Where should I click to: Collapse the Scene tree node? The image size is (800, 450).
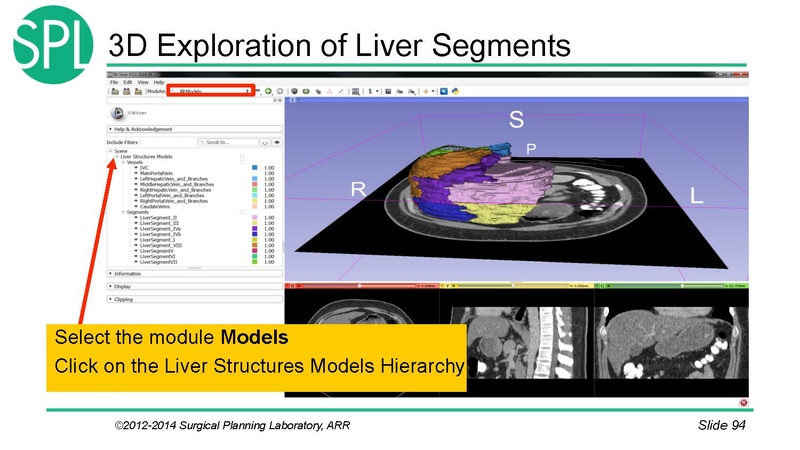110,151
